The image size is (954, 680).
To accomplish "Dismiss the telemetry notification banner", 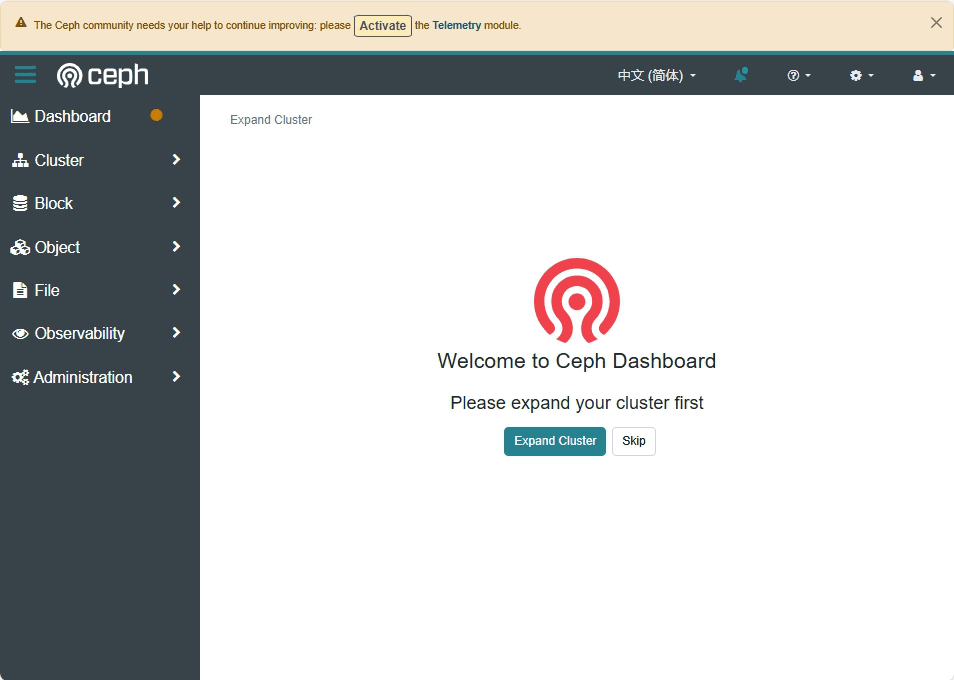I will coord(936,22).
